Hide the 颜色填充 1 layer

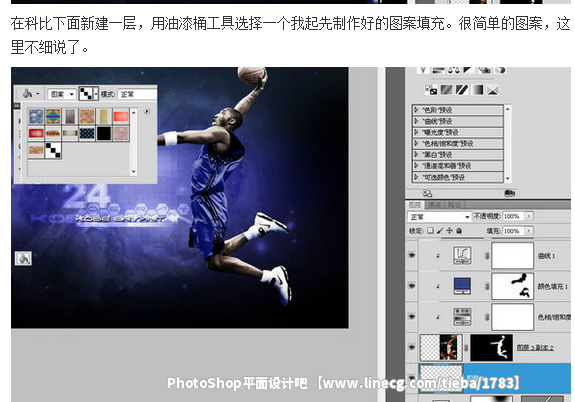click(412, 286)
